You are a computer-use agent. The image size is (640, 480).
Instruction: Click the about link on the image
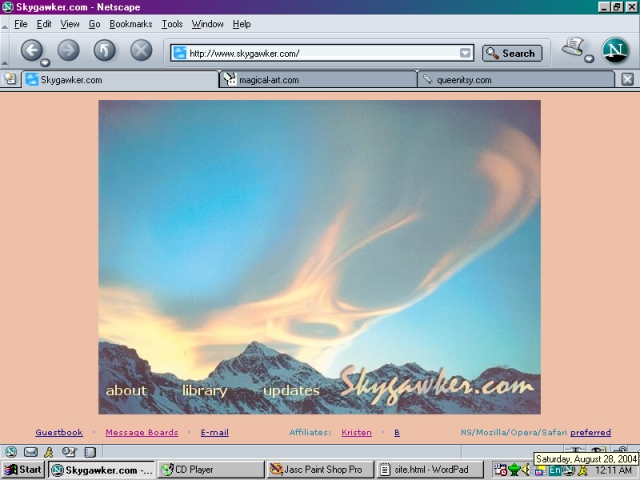[x=126, y=391]
